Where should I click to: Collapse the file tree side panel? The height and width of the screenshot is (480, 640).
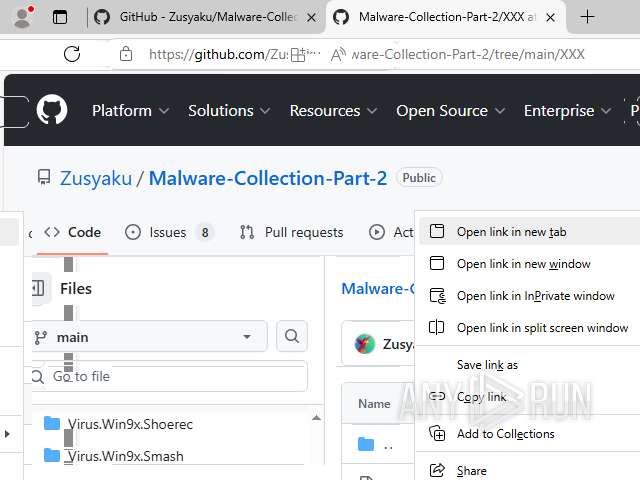39,288
